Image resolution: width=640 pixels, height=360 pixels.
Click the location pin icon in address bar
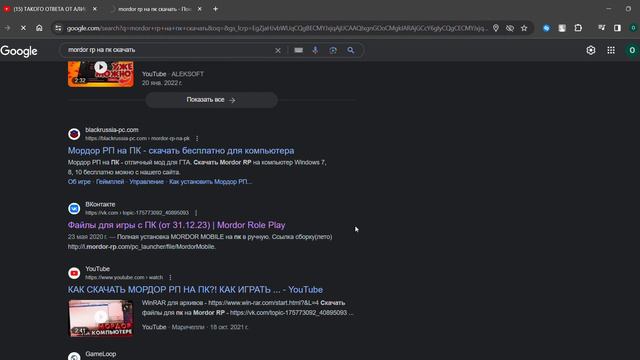tap(496, 28)
